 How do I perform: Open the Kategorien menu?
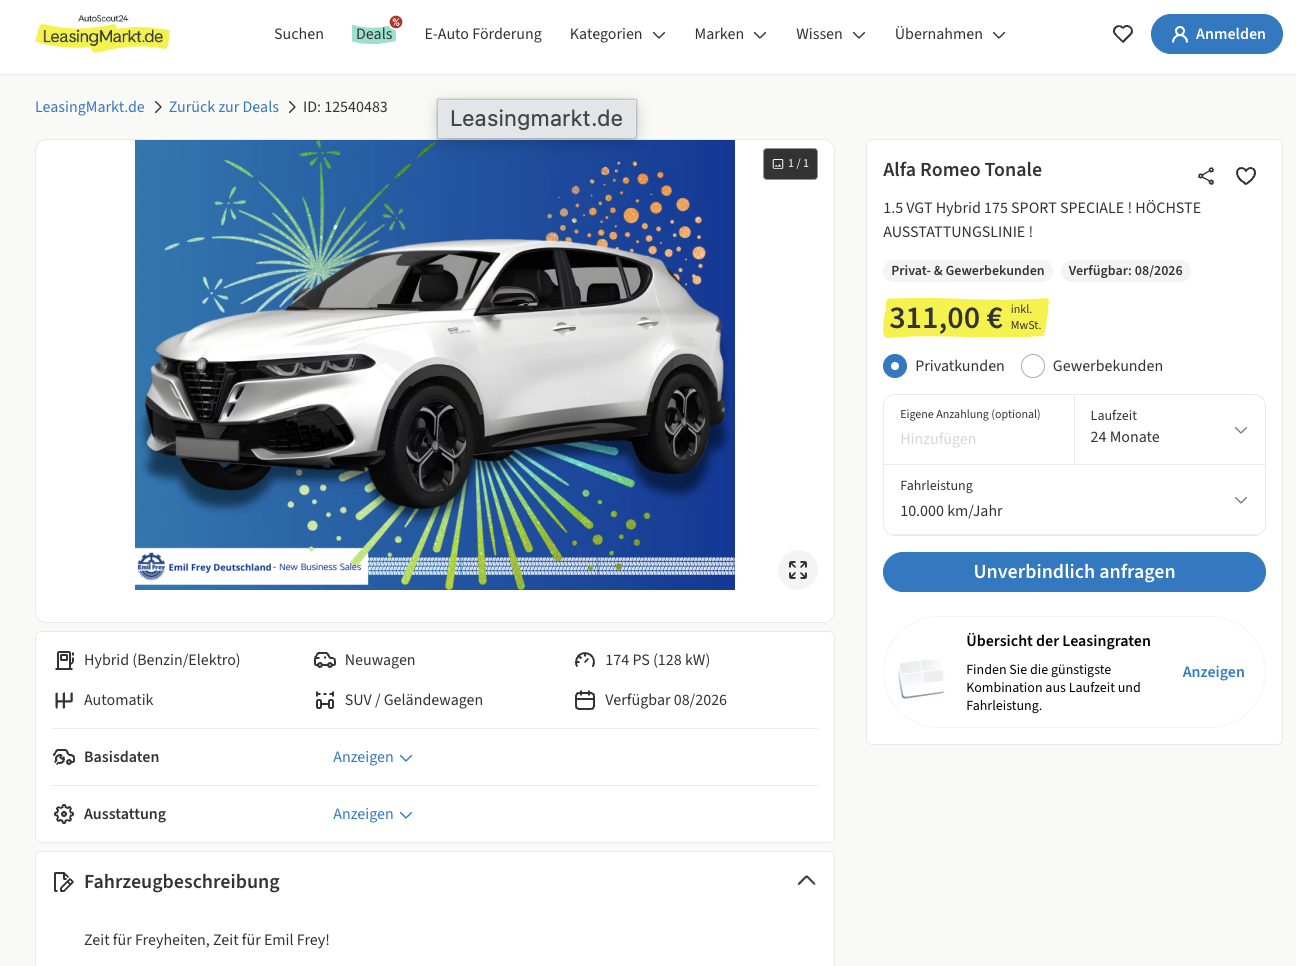[617, 34]
